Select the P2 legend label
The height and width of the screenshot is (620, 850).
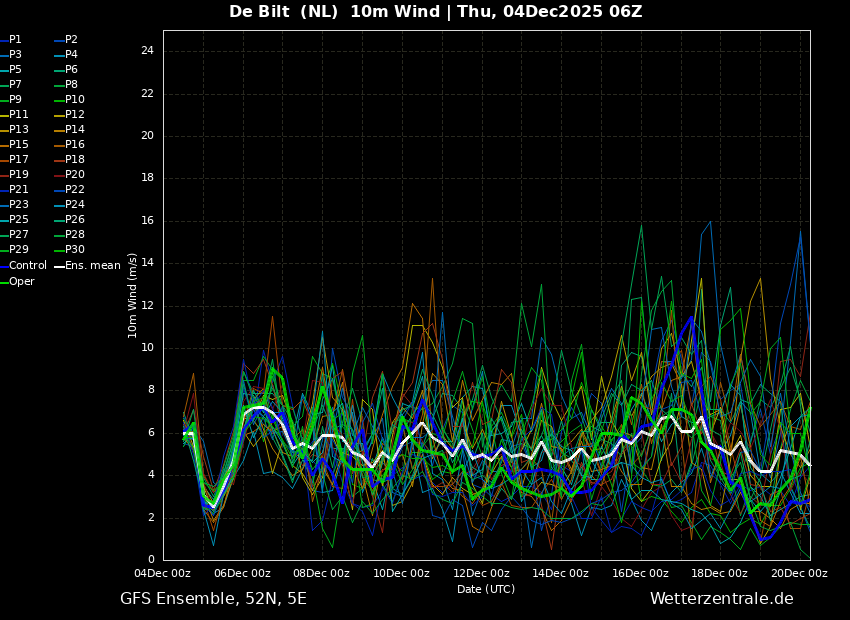[71, 40]
